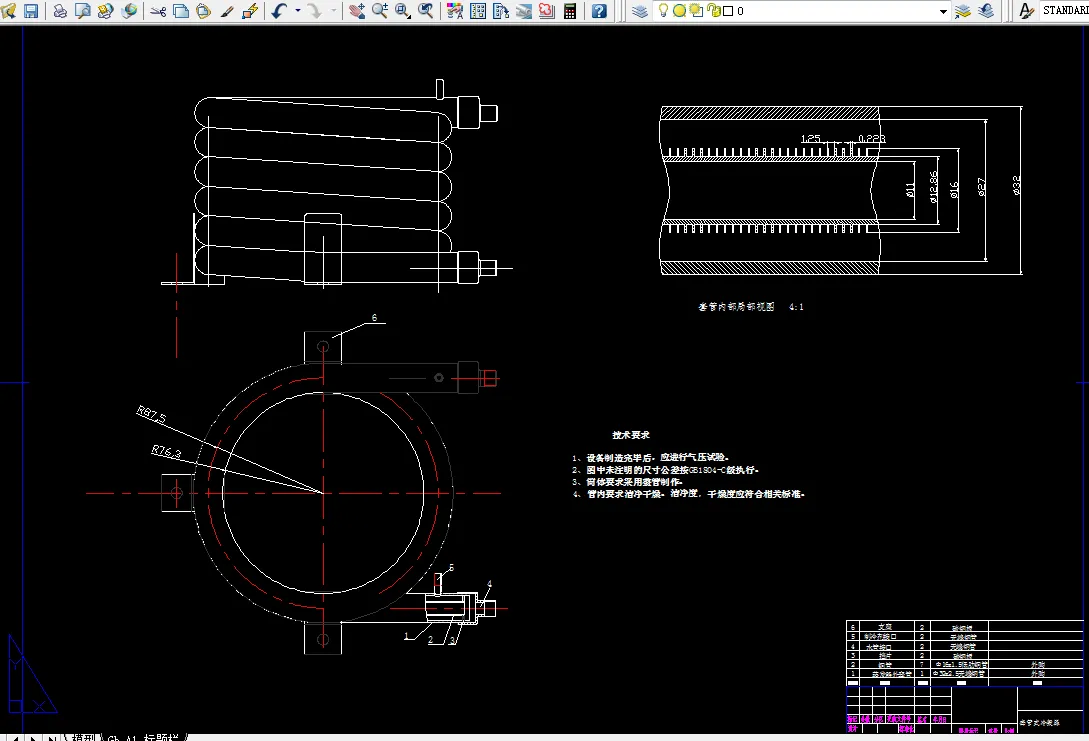This screenshot has height=741, width=1089.
Task: Click the layer 0 color swatch square
Action: [727, 11]
